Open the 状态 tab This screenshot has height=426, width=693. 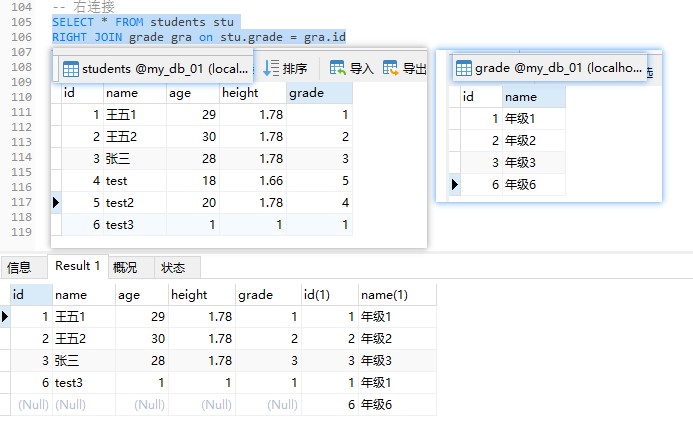pyautogui.click(x=173, y=267)
